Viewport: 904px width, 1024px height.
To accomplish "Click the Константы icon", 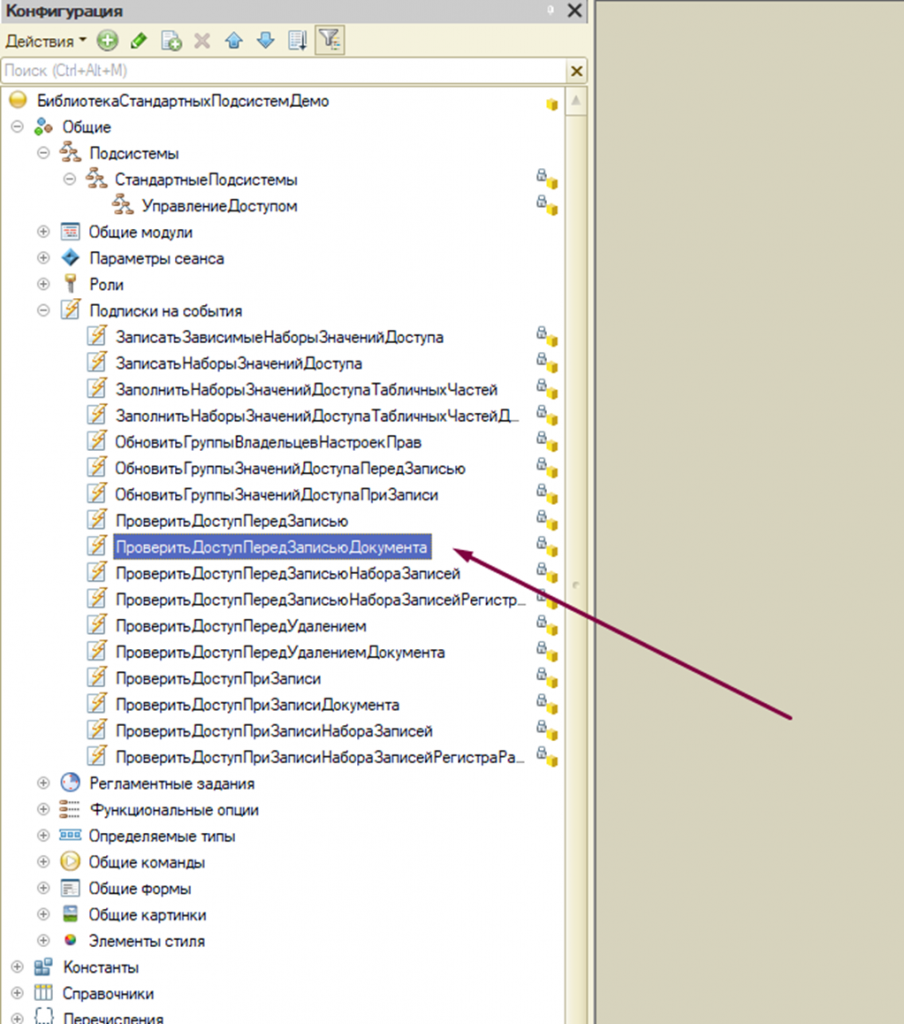I will coord(44,967).
